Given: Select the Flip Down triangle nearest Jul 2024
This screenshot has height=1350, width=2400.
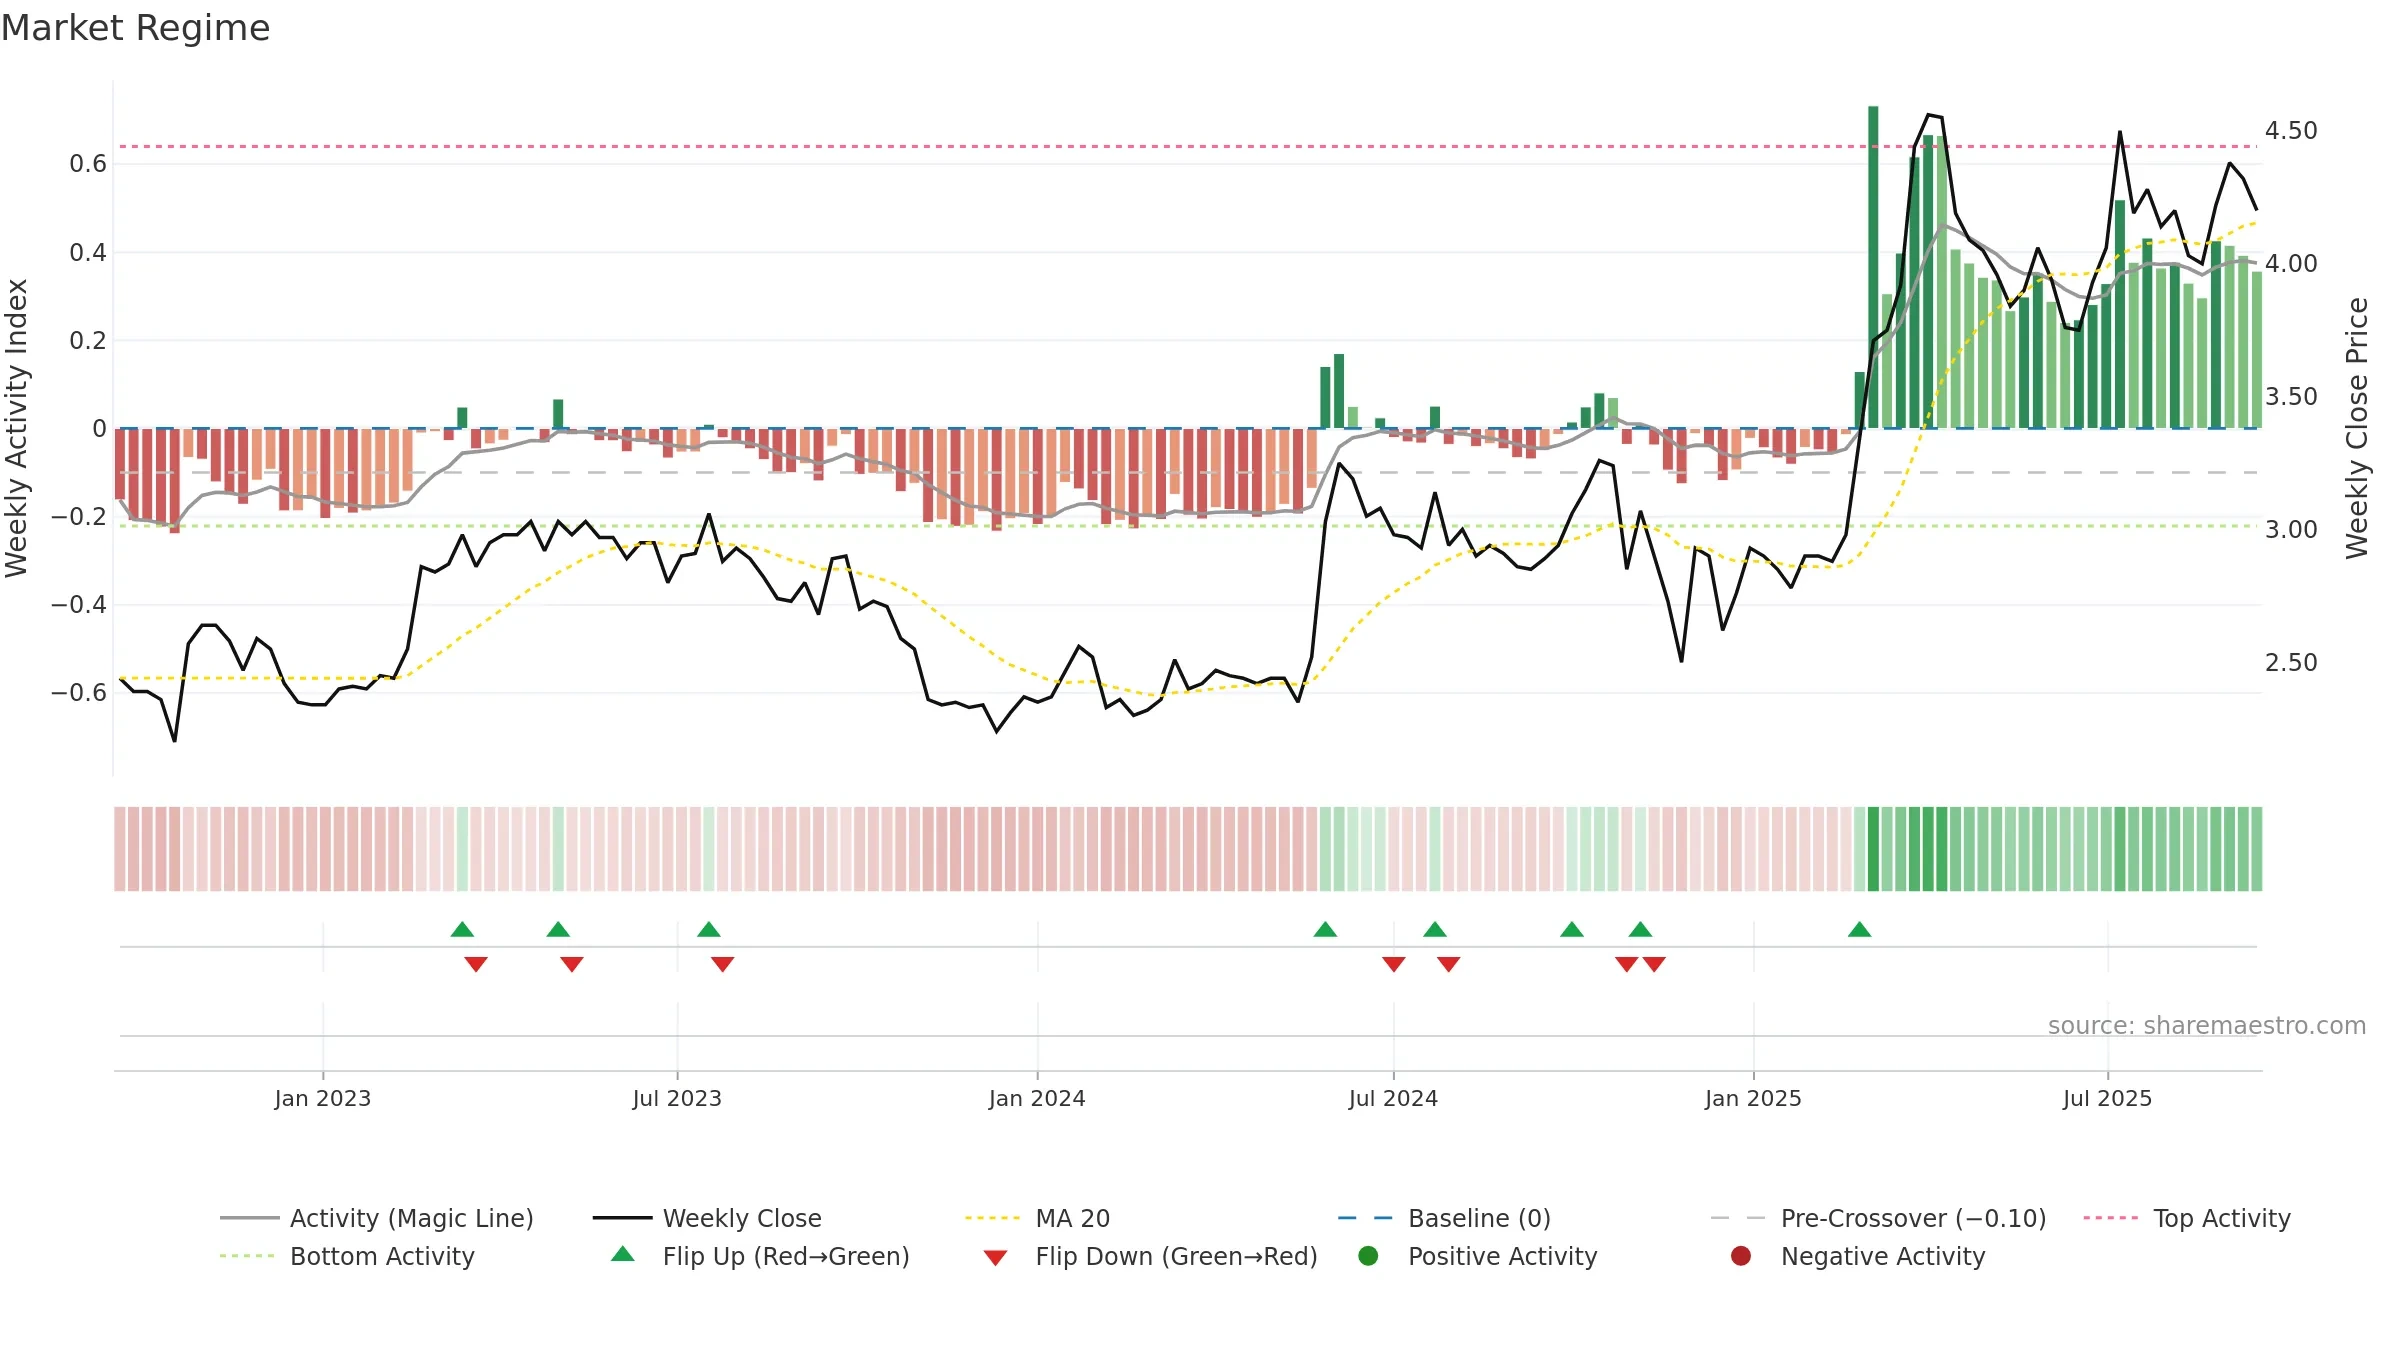Looking at the screenshot, I should coord(1394,964).
